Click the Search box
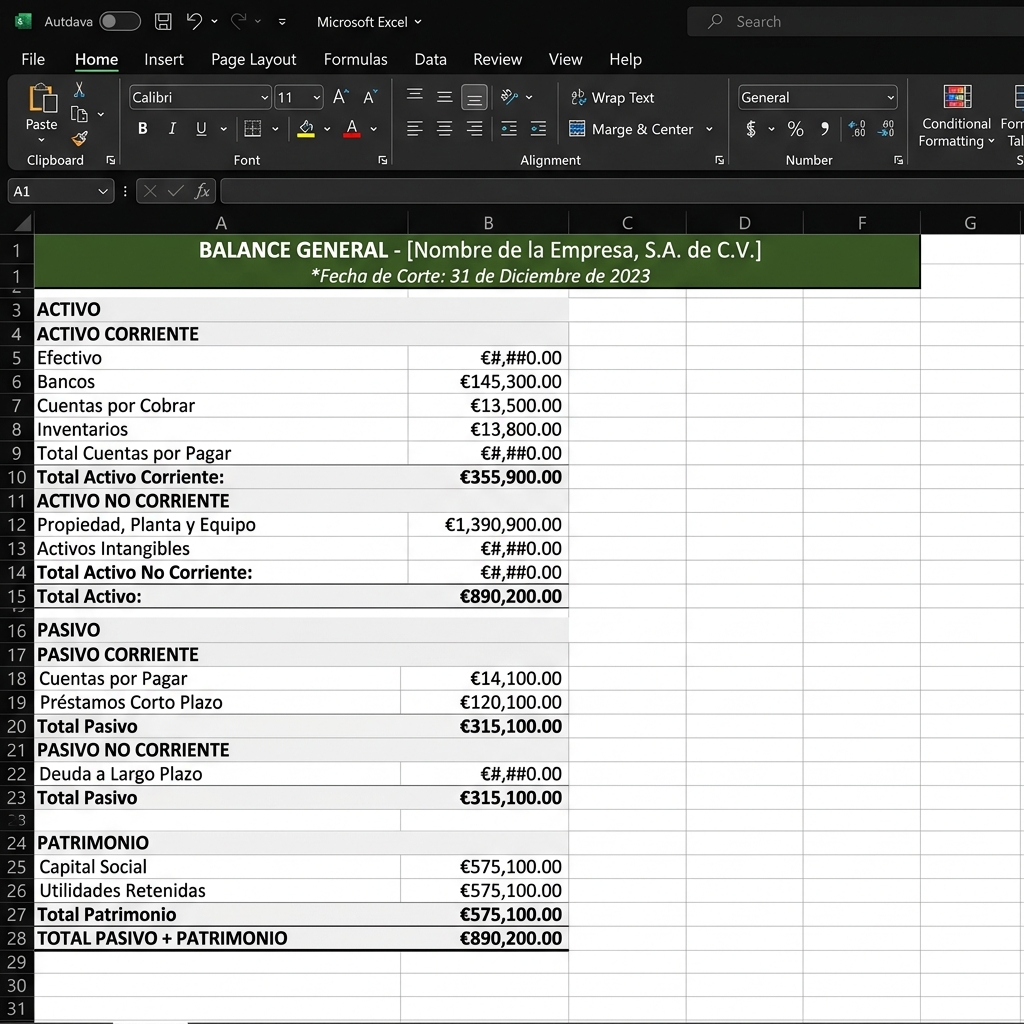1024x1024 pixels. 856,22
